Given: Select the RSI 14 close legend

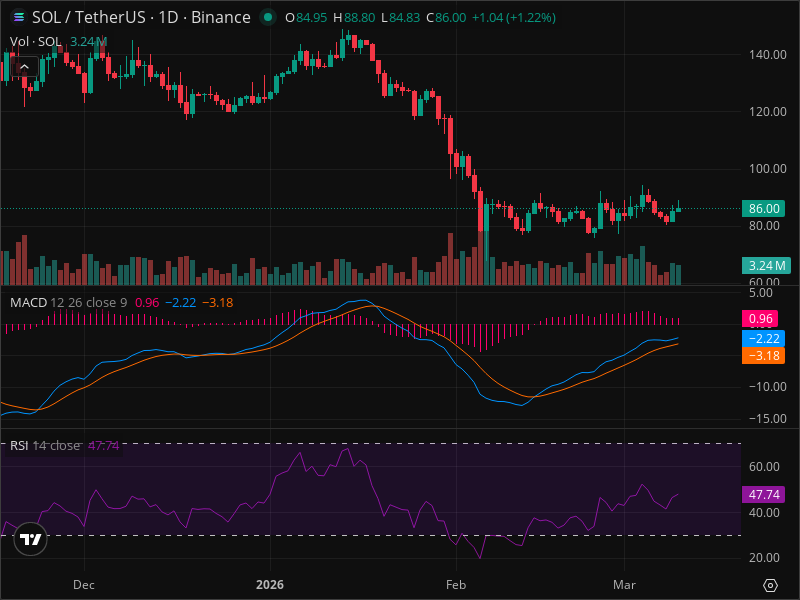Looking at the screenshot, I should 45,445.
